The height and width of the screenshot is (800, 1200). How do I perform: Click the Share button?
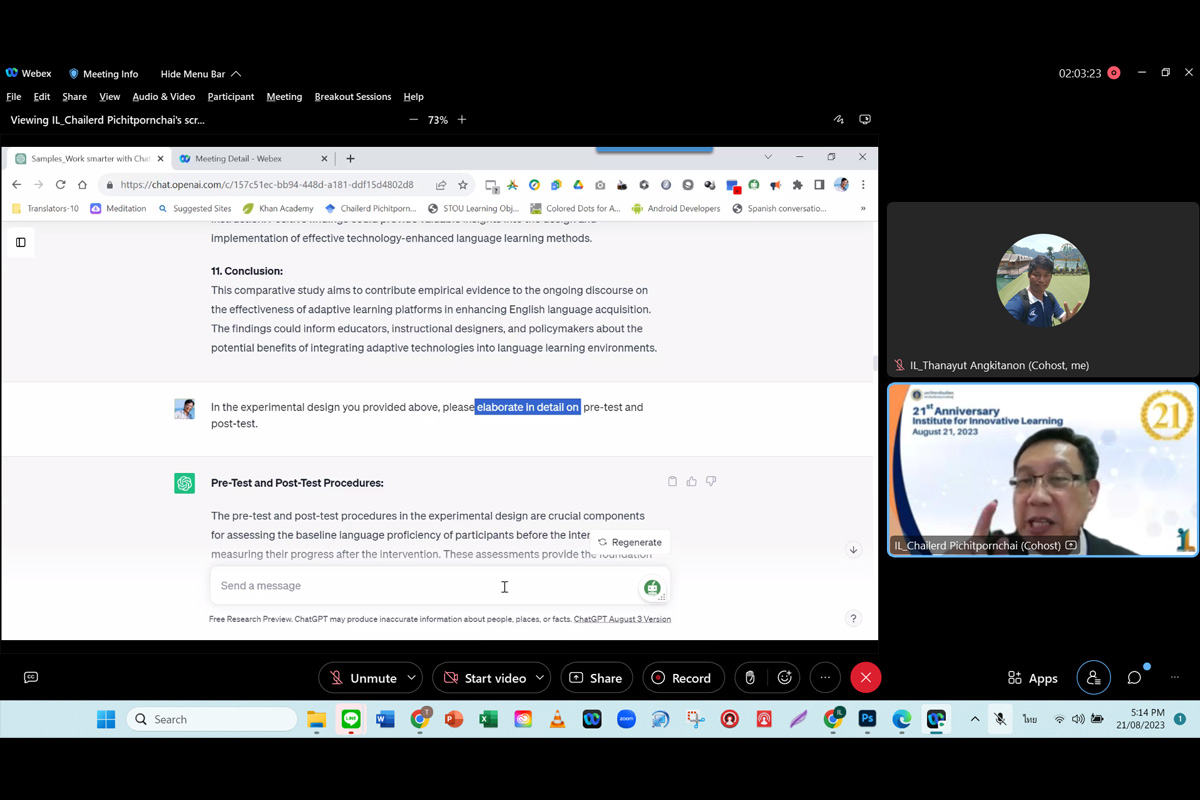point(596,678)
